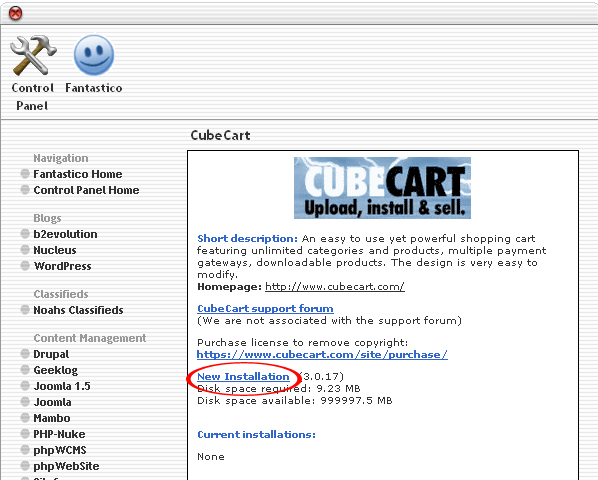This screenshot has height=480, width=598.
Task: Click the Fantastico text label under the smiley
Action: tap(94, 88)
